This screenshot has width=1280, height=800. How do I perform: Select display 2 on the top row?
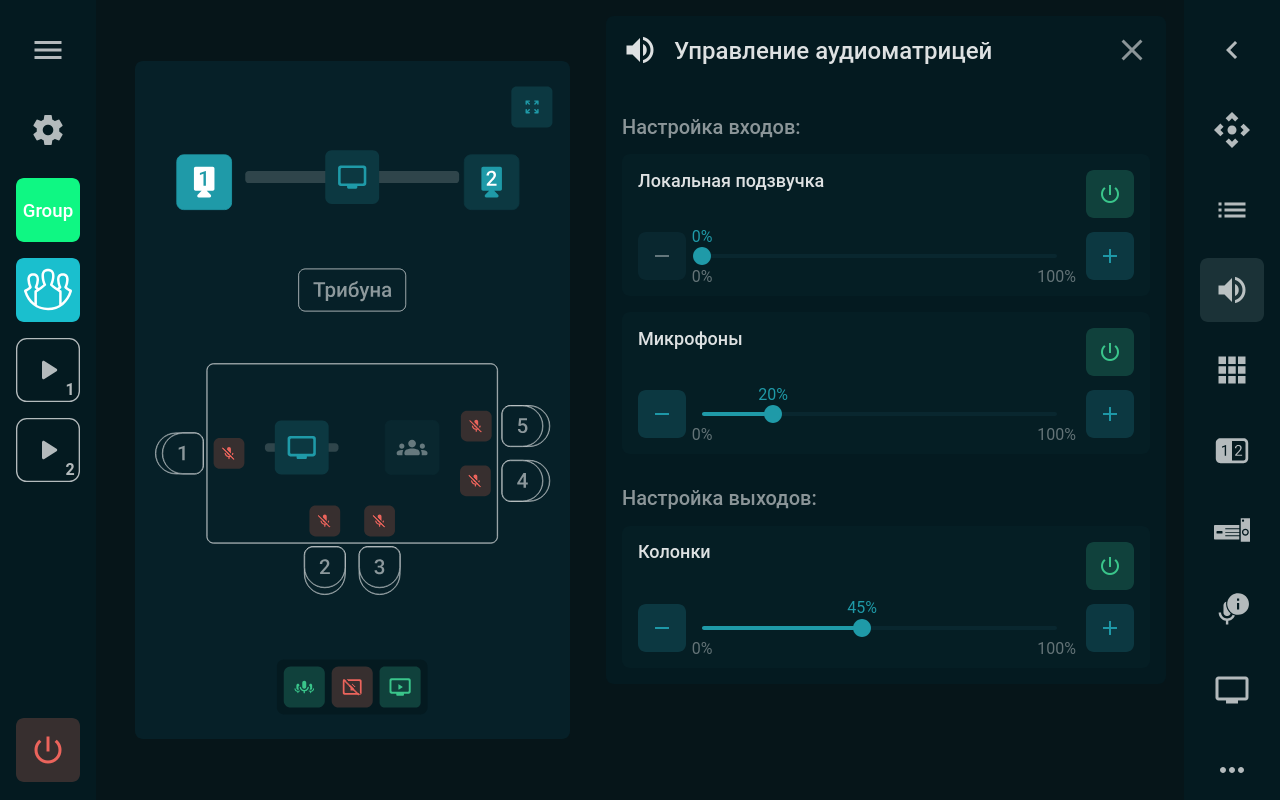491,182
